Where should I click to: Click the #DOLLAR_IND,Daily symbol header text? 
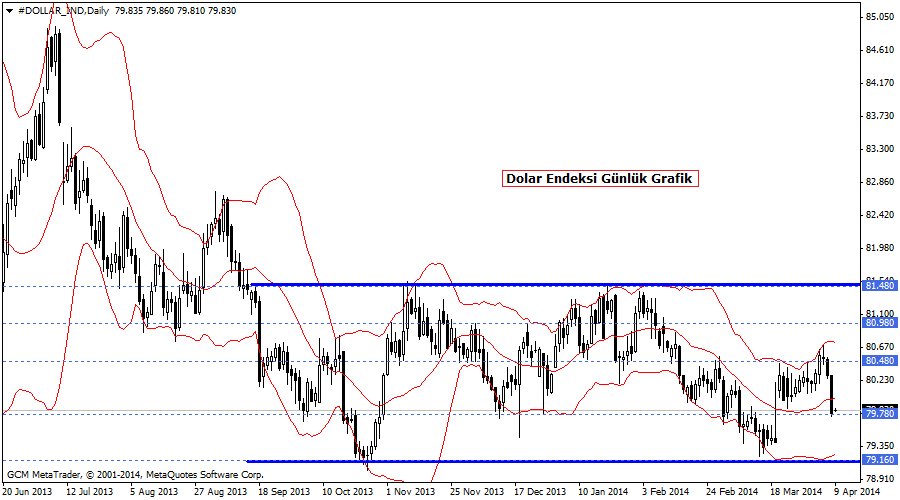62,9
